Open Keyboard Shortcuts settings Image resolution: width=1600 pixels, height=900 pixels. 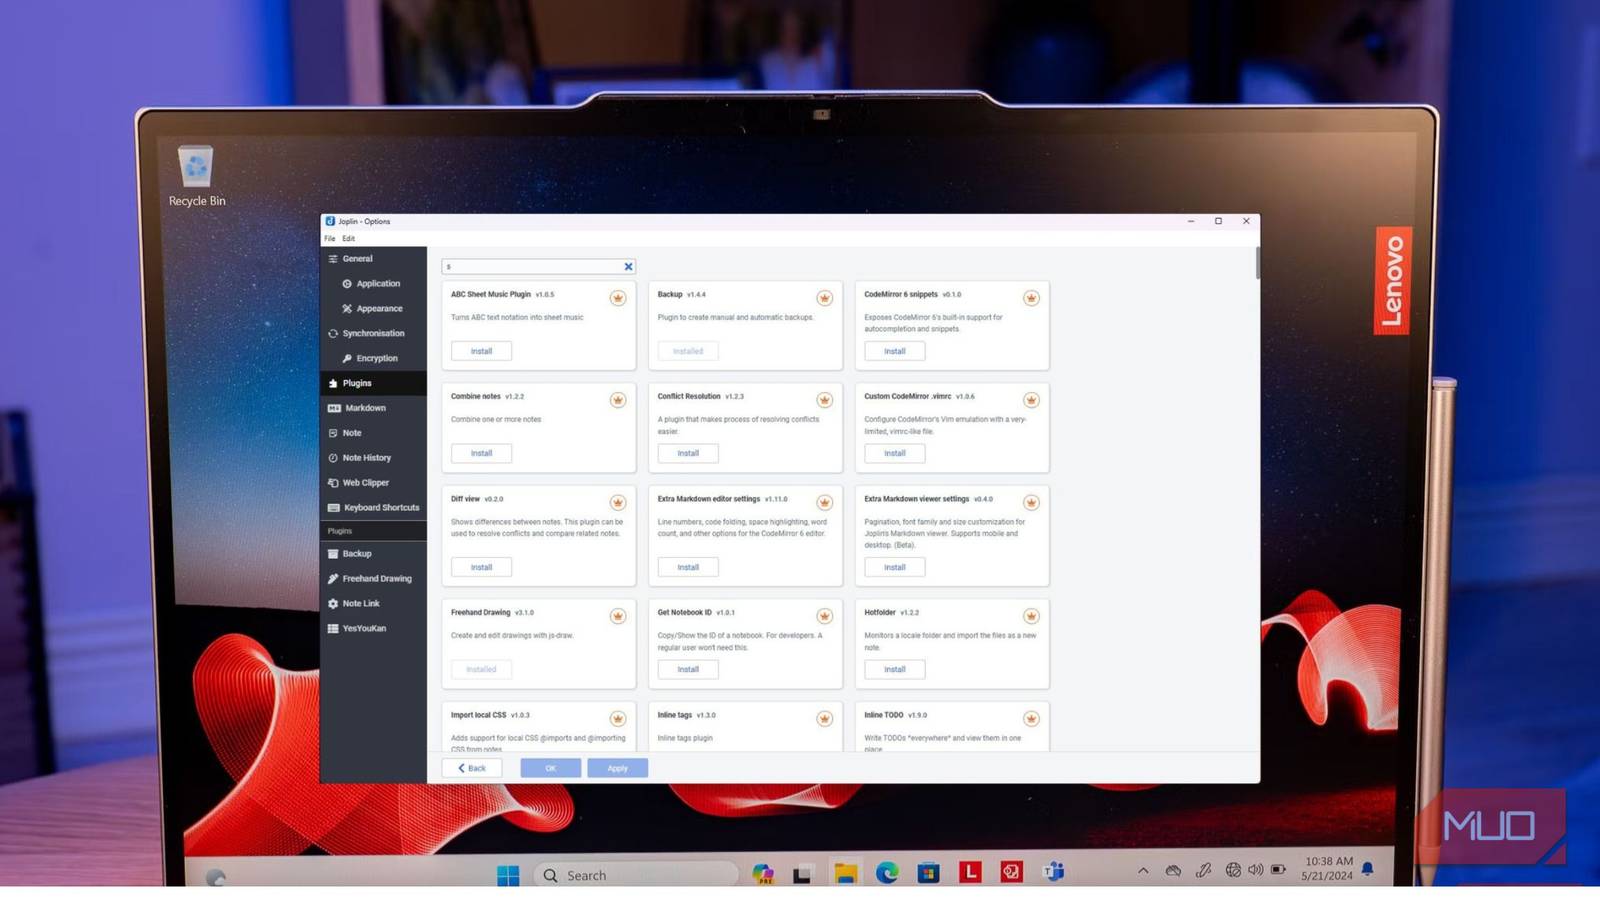378,507
